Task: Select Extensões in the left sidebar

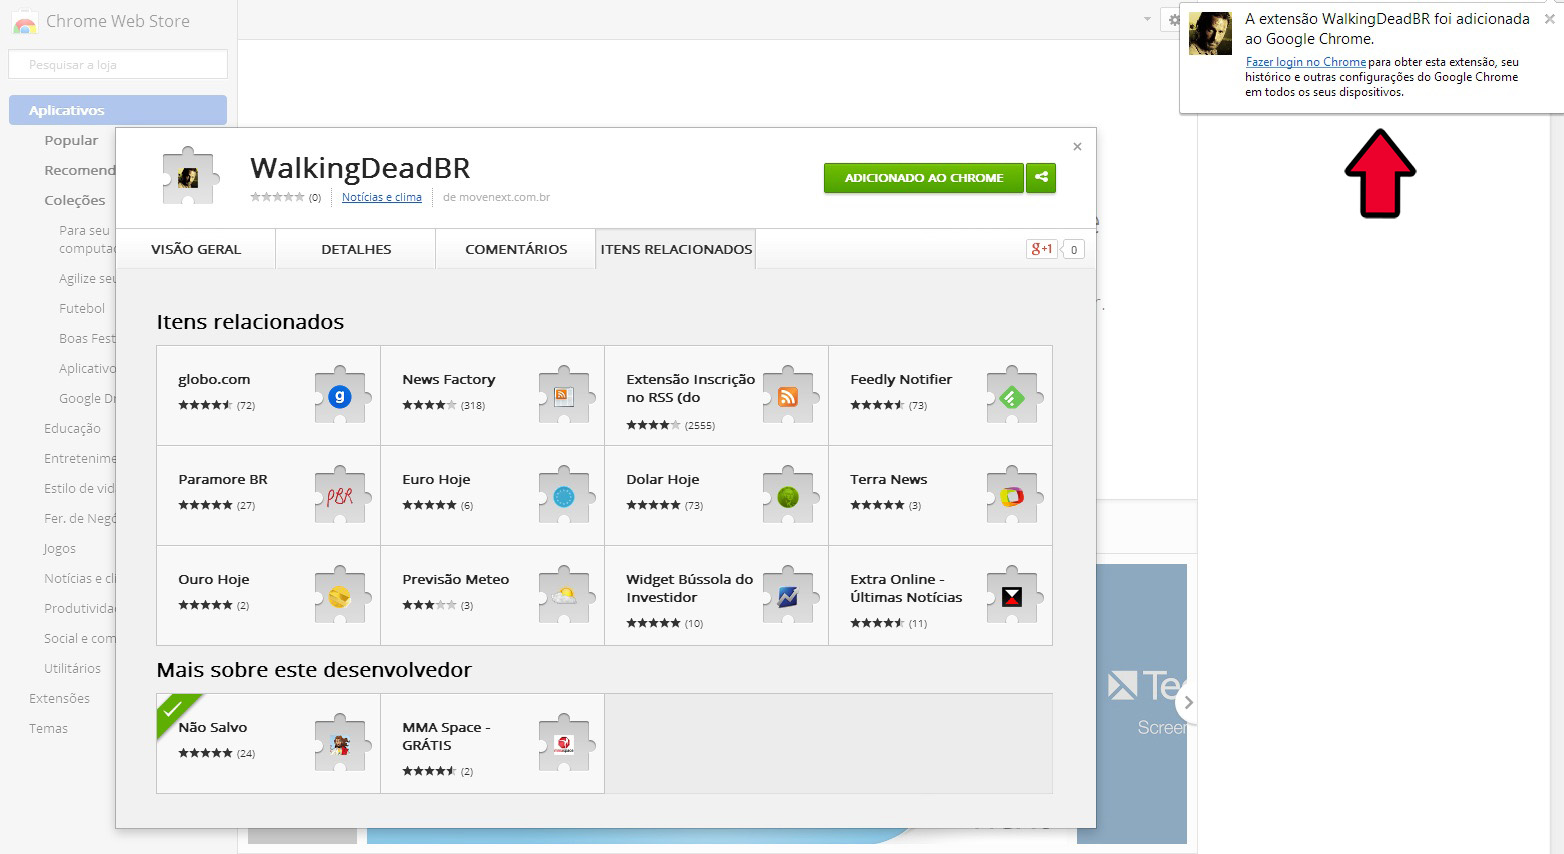Action: (x=59, y=698)
